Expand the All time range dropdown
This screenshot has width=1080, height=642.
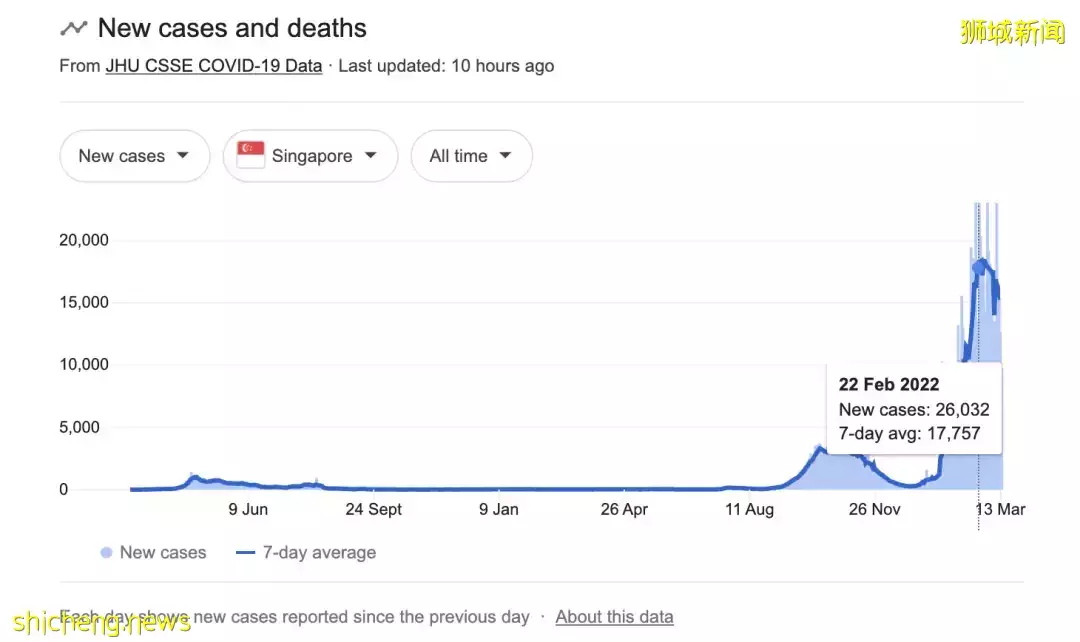click(471, 156)
